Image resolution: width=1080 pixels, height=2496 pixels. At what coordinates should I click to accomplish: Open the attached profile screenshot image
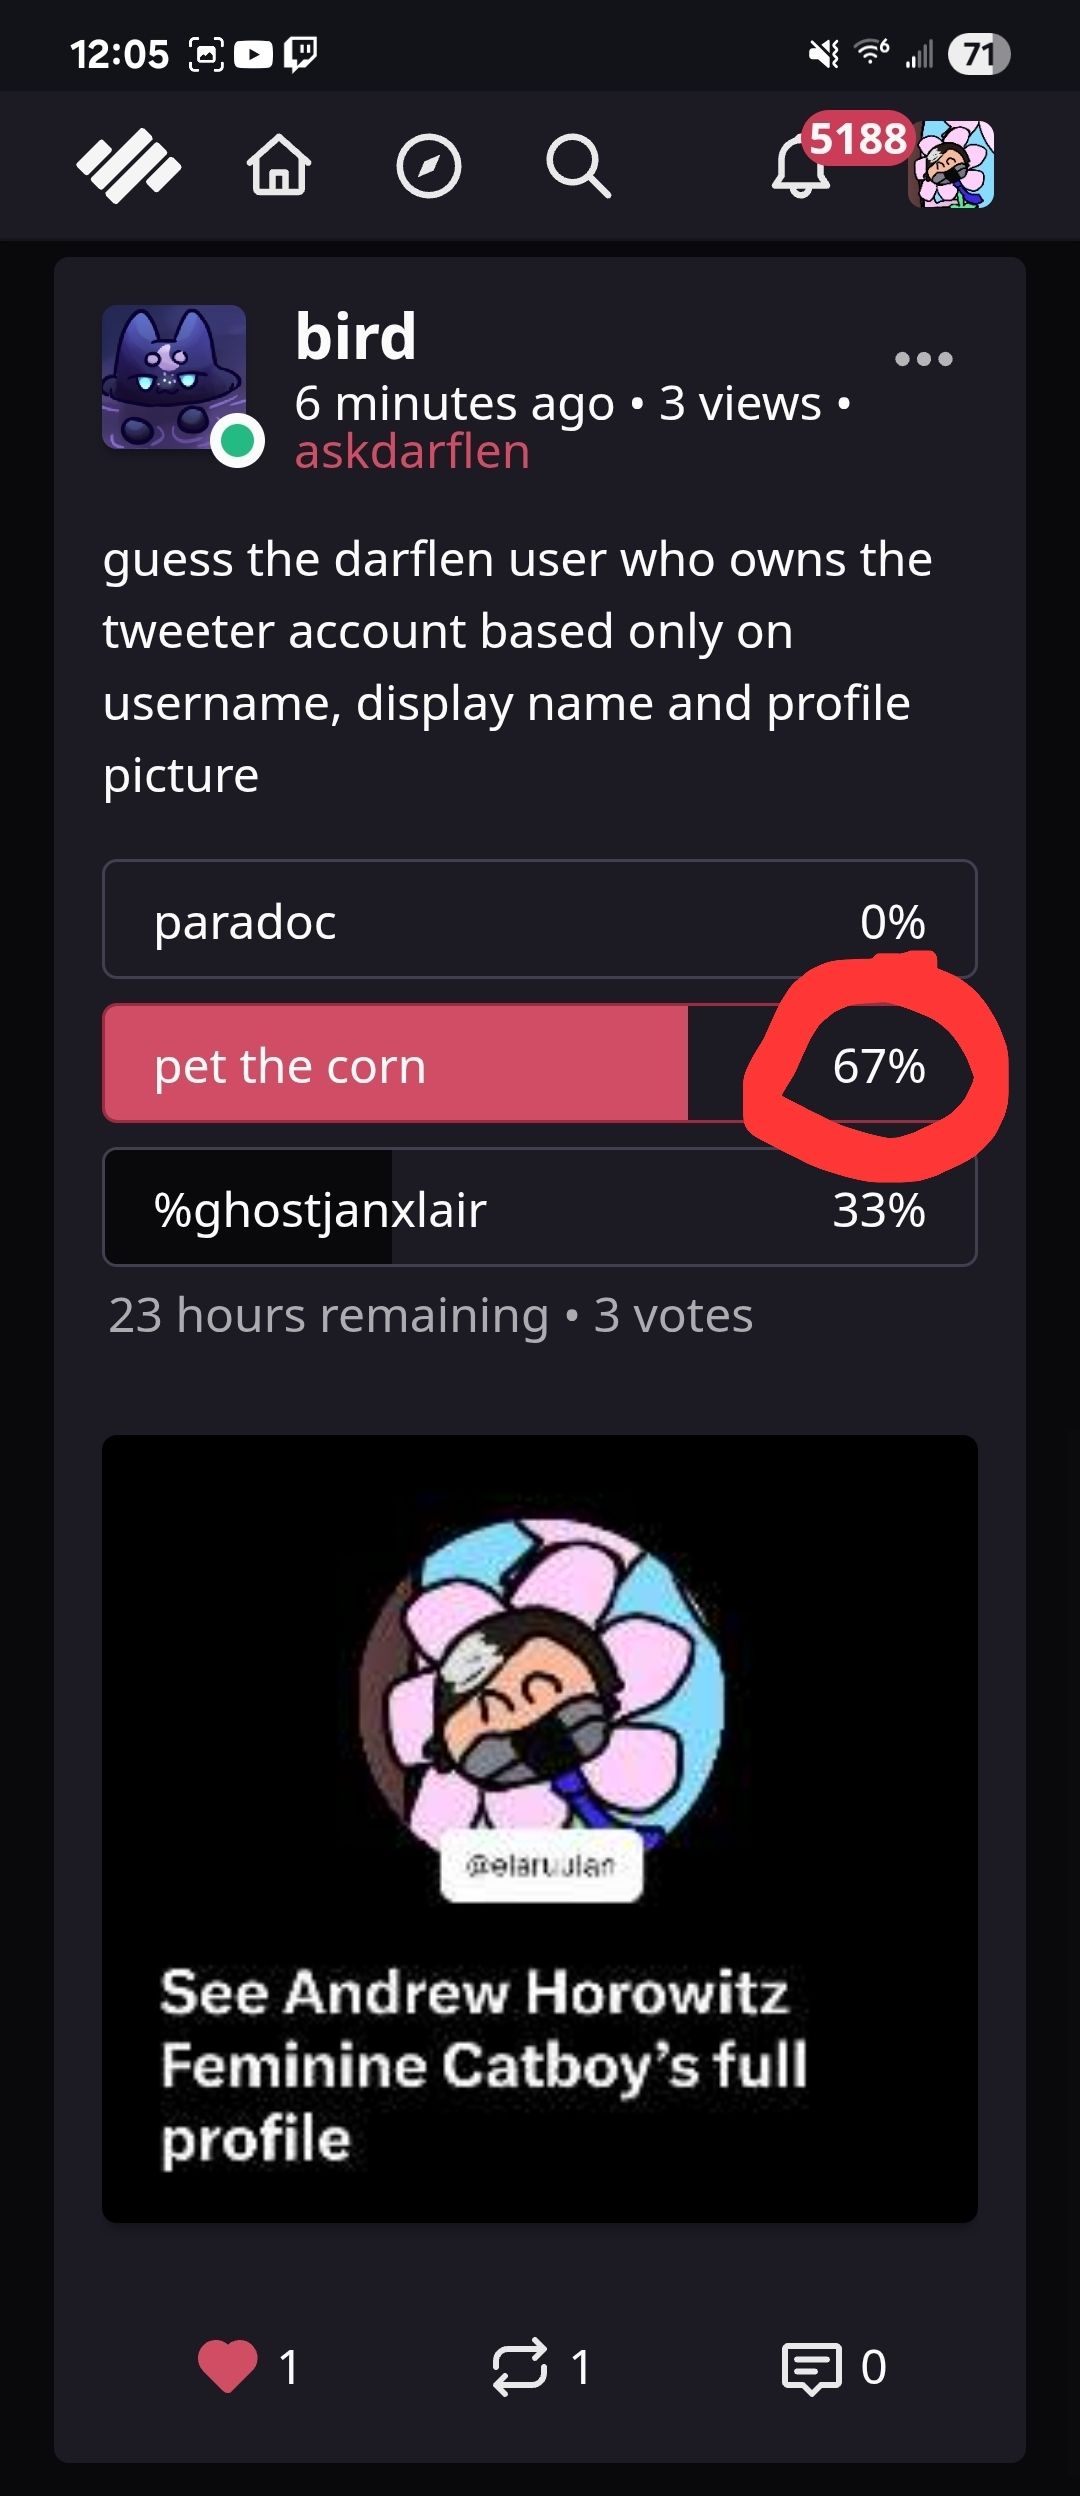click(540, 1829)
